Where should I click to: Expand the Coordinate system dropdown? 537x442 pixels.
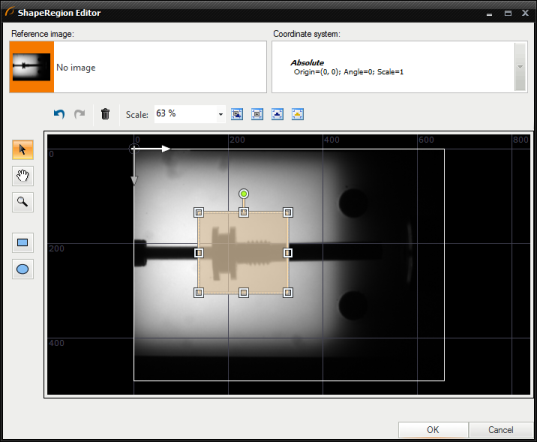point(520,67)
